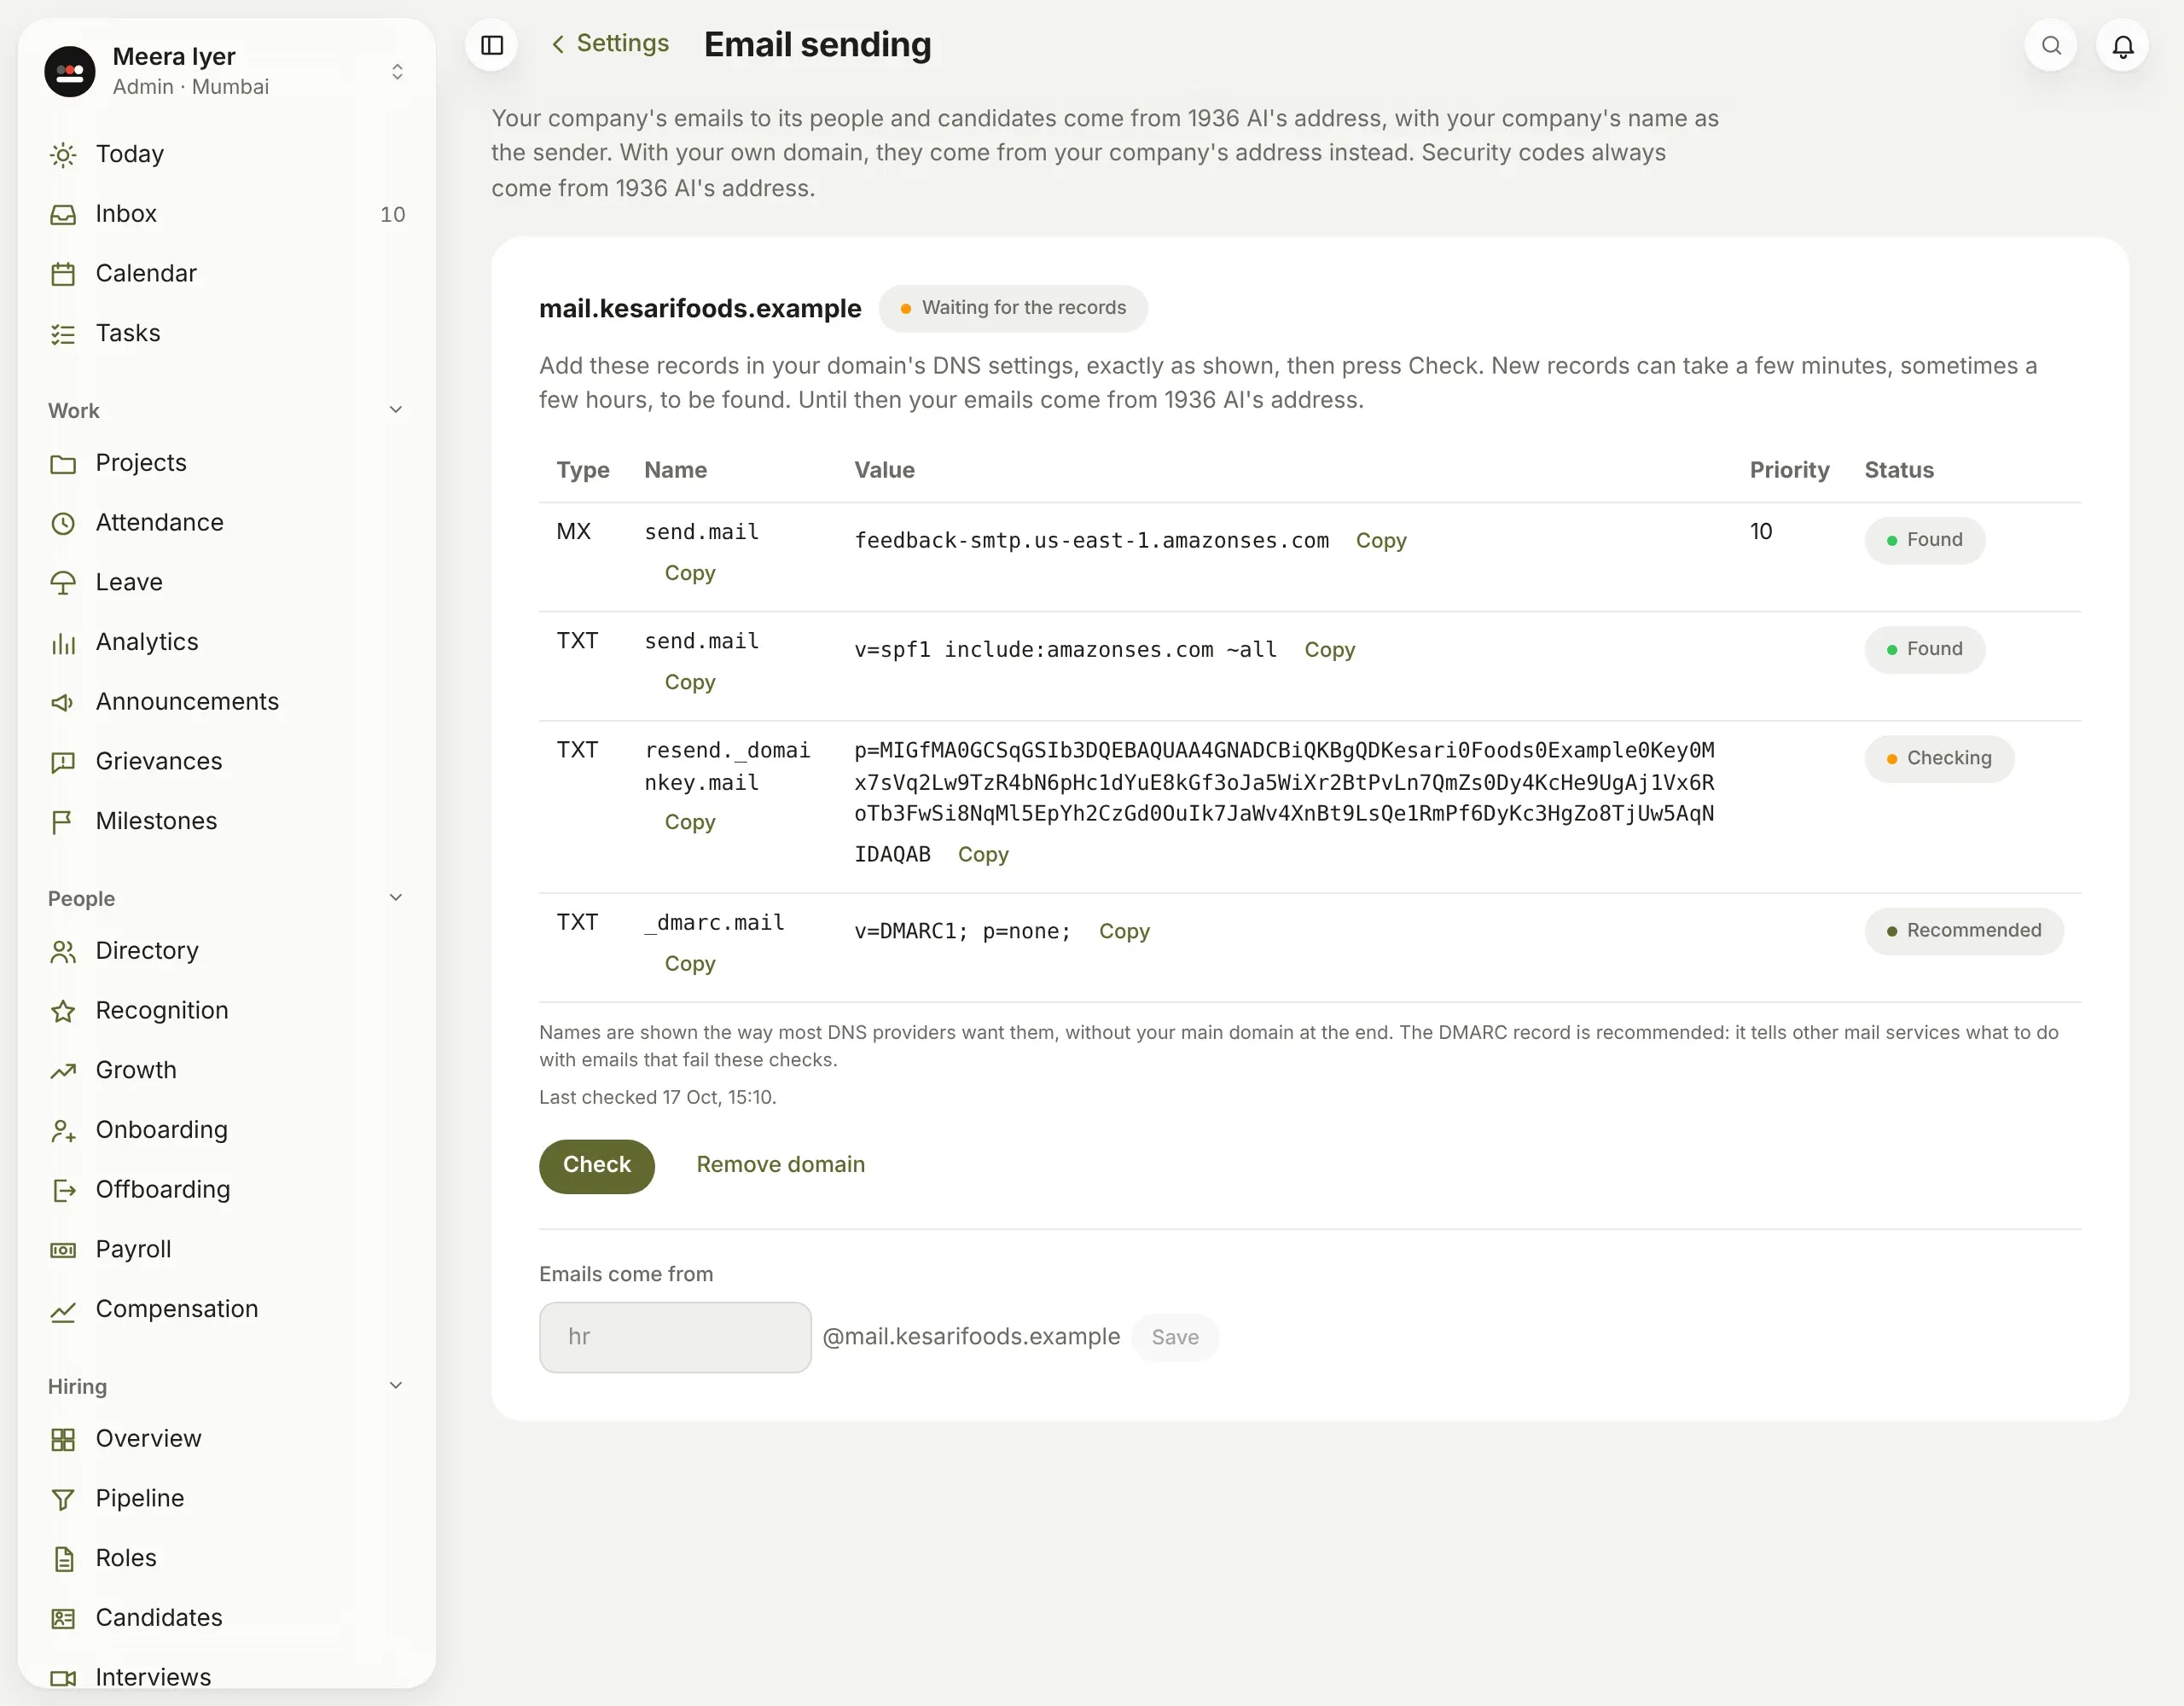The width and height of the screenshot is (2184, 1706).
Task: Copy the v=spf1 record value
Action: pos(1330,650)
